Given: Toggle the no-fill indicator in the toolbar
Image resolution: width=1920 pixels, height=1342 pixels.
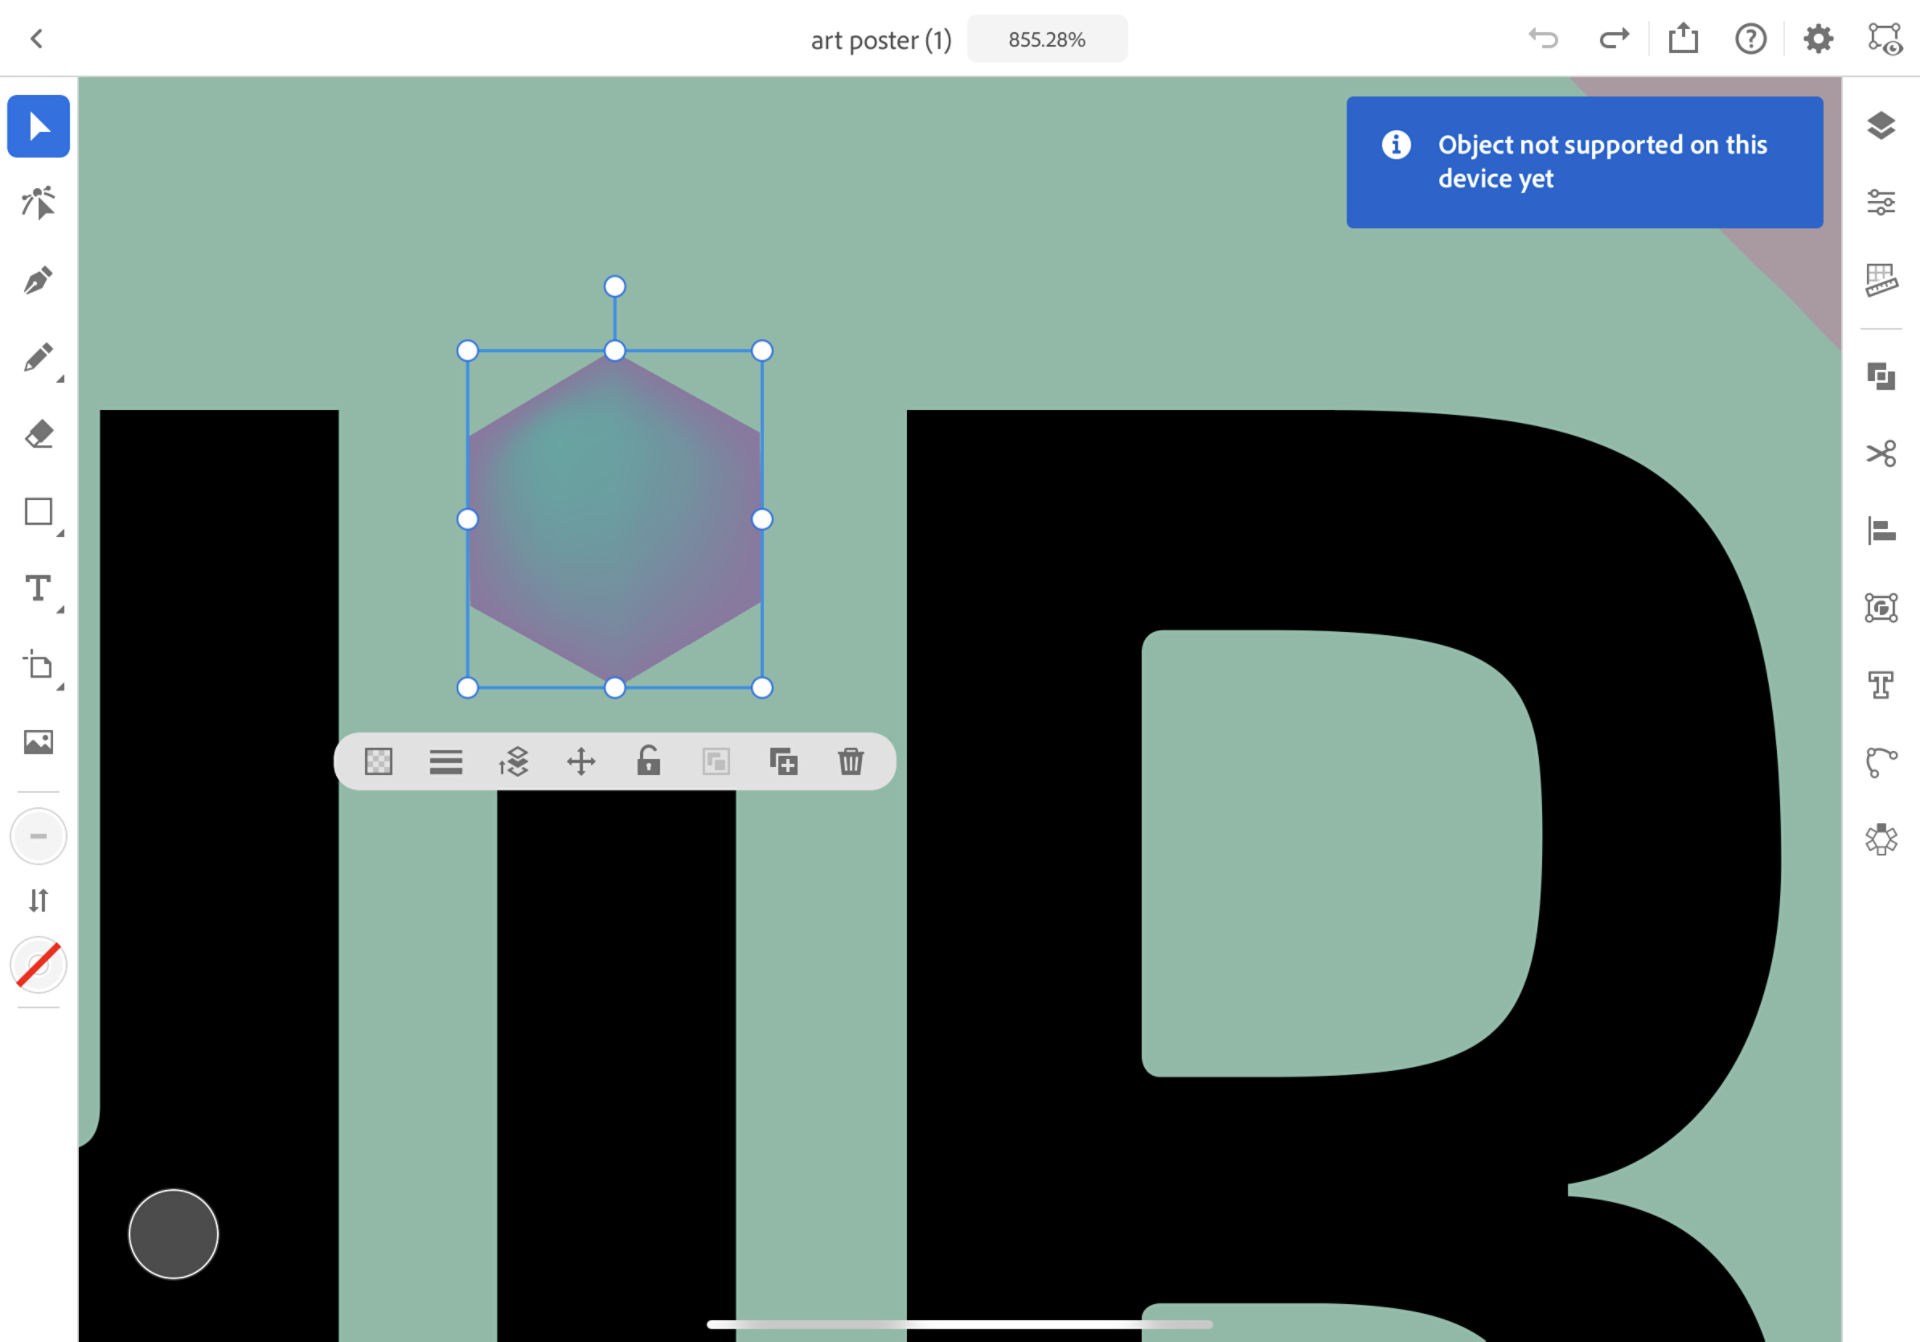Looking at the screenshot, I should (38, 965).
